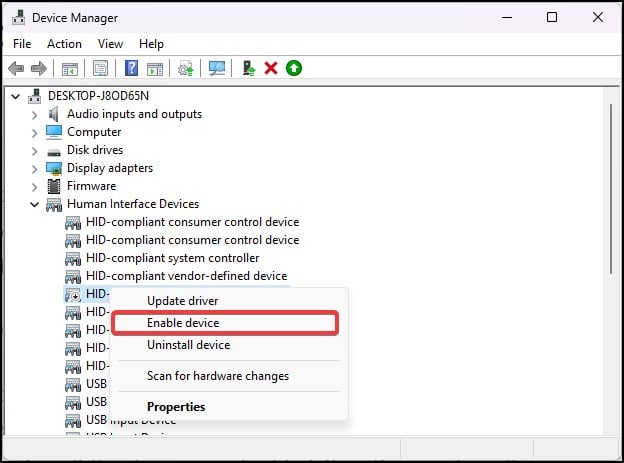The width and height of the screenshot is (624, 463).
Task: Click the Forward arrow toolbar icon
Action: [x=39, y=68]
